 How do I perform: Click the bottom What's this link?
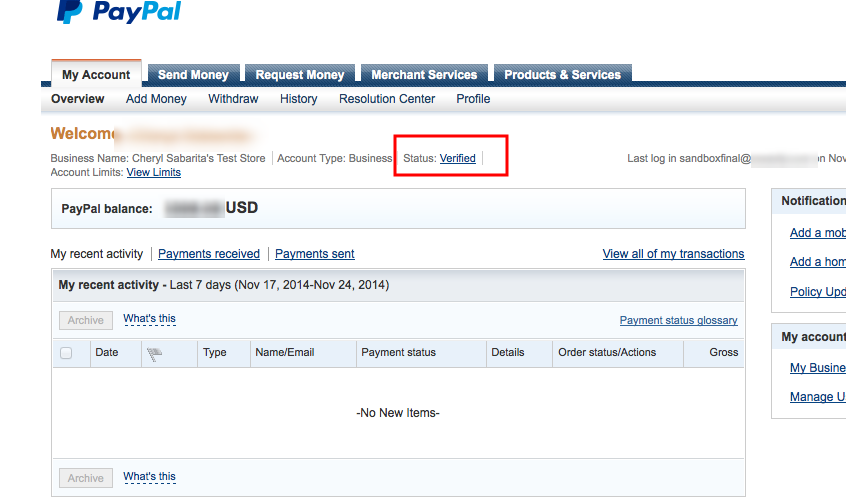pos(149,477)
